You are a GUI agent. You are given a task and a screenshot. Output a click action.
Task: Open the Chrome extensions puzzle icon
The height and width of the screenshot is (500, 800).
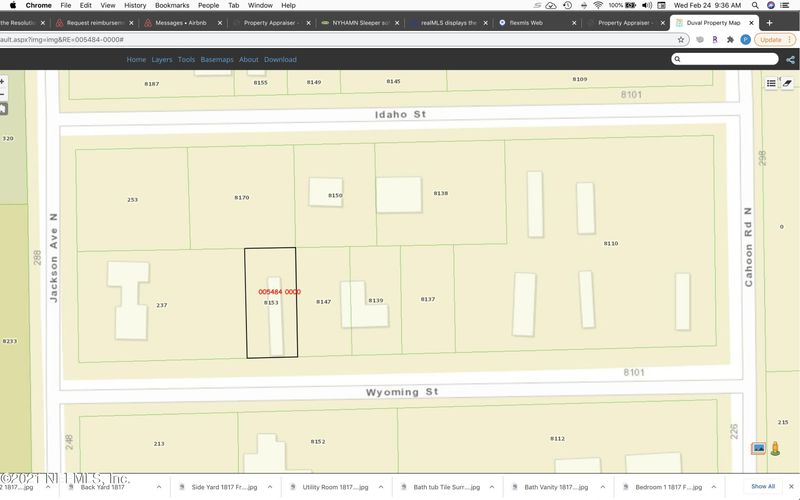tap(730, 39)
